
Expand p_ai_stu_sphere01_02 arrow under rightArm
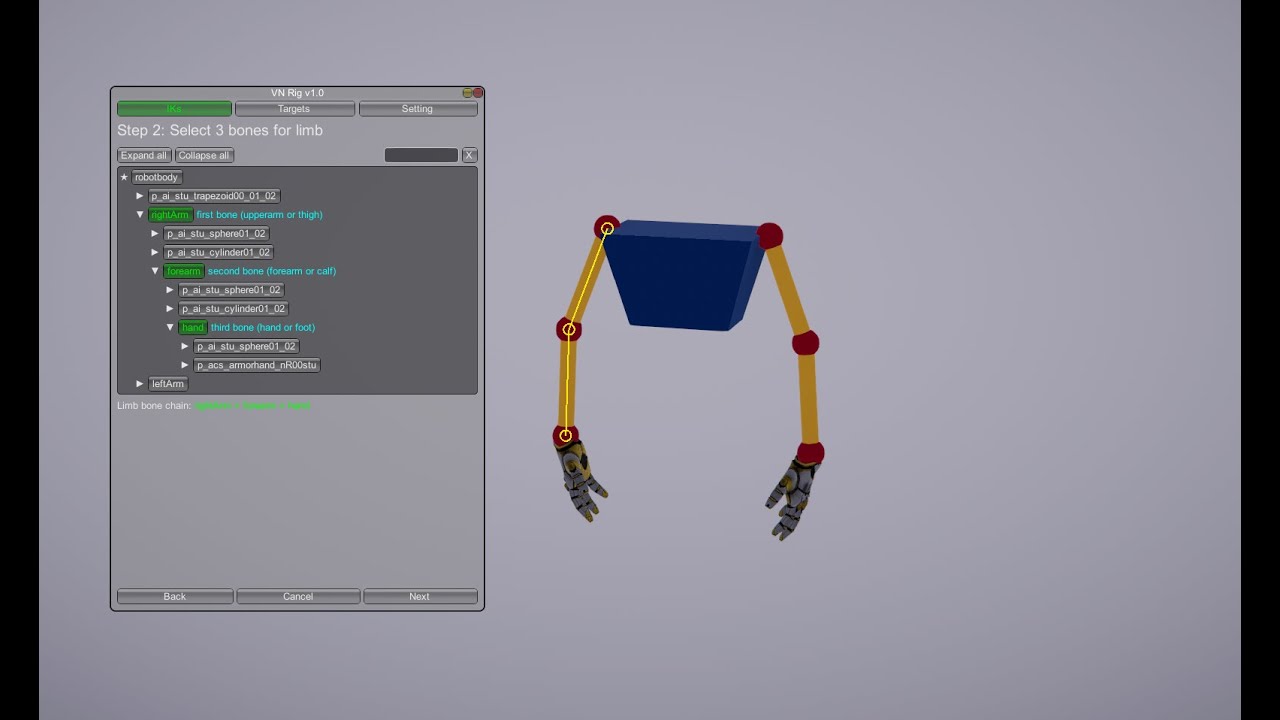coord(155,234)
